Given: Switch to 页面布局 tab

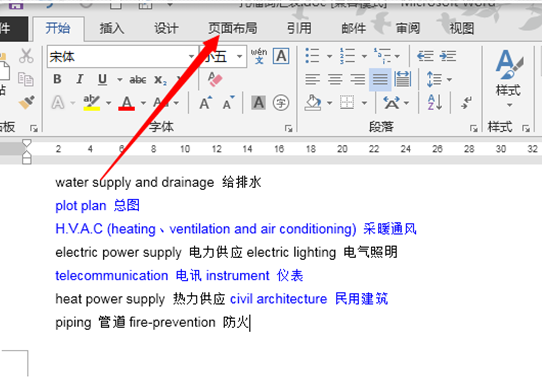Looking at the screenshot, I should (x=233, y=28).
